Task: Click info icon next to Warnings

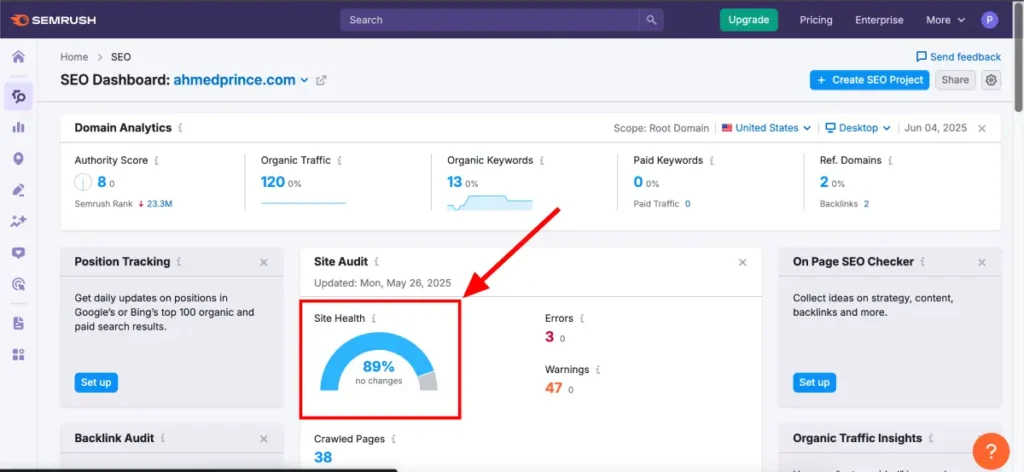Action: coord(598,370)
